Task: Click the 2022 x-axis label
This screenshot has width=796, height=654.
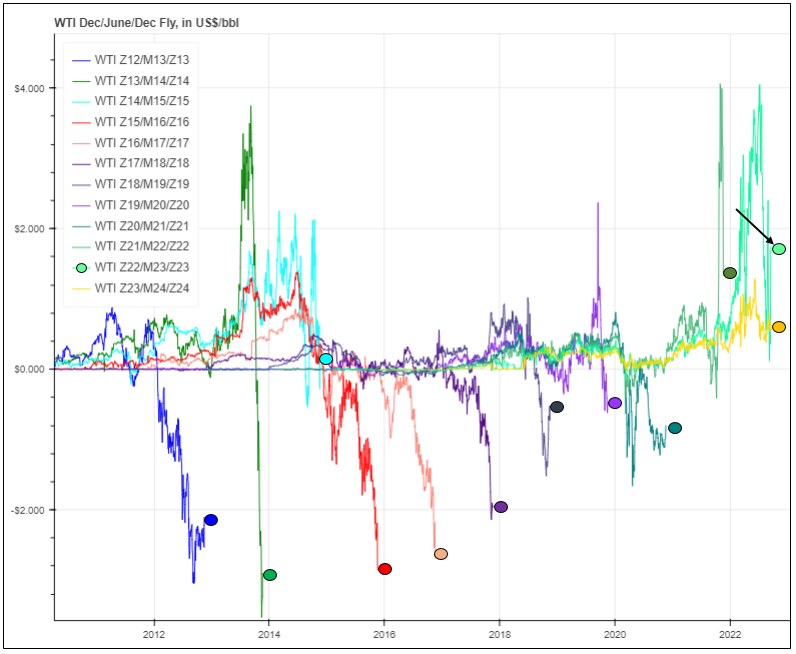Action: coord(730,634)
